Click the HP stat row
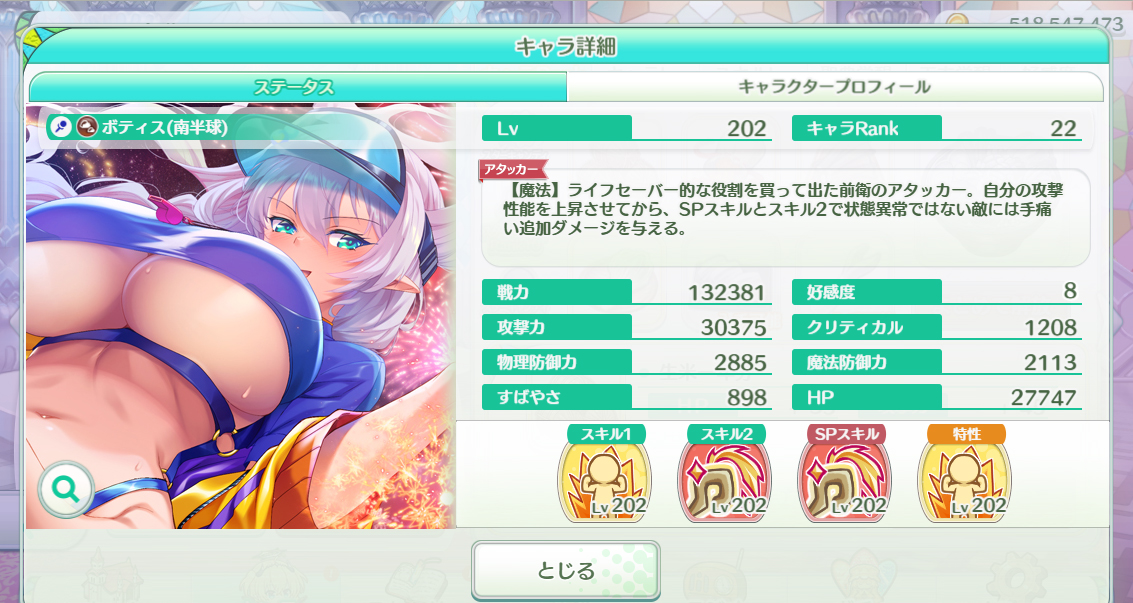 pyautogui.click(x=936, y=396)
